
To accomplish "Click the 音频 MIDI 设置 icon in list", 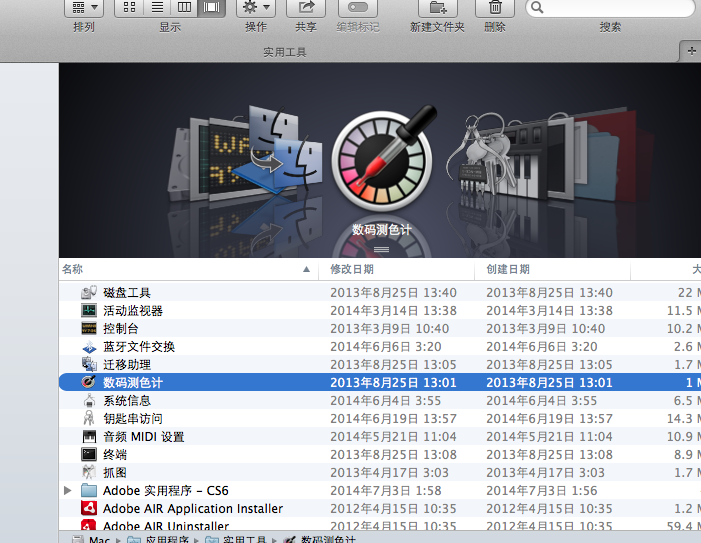I will click(89, 436).
